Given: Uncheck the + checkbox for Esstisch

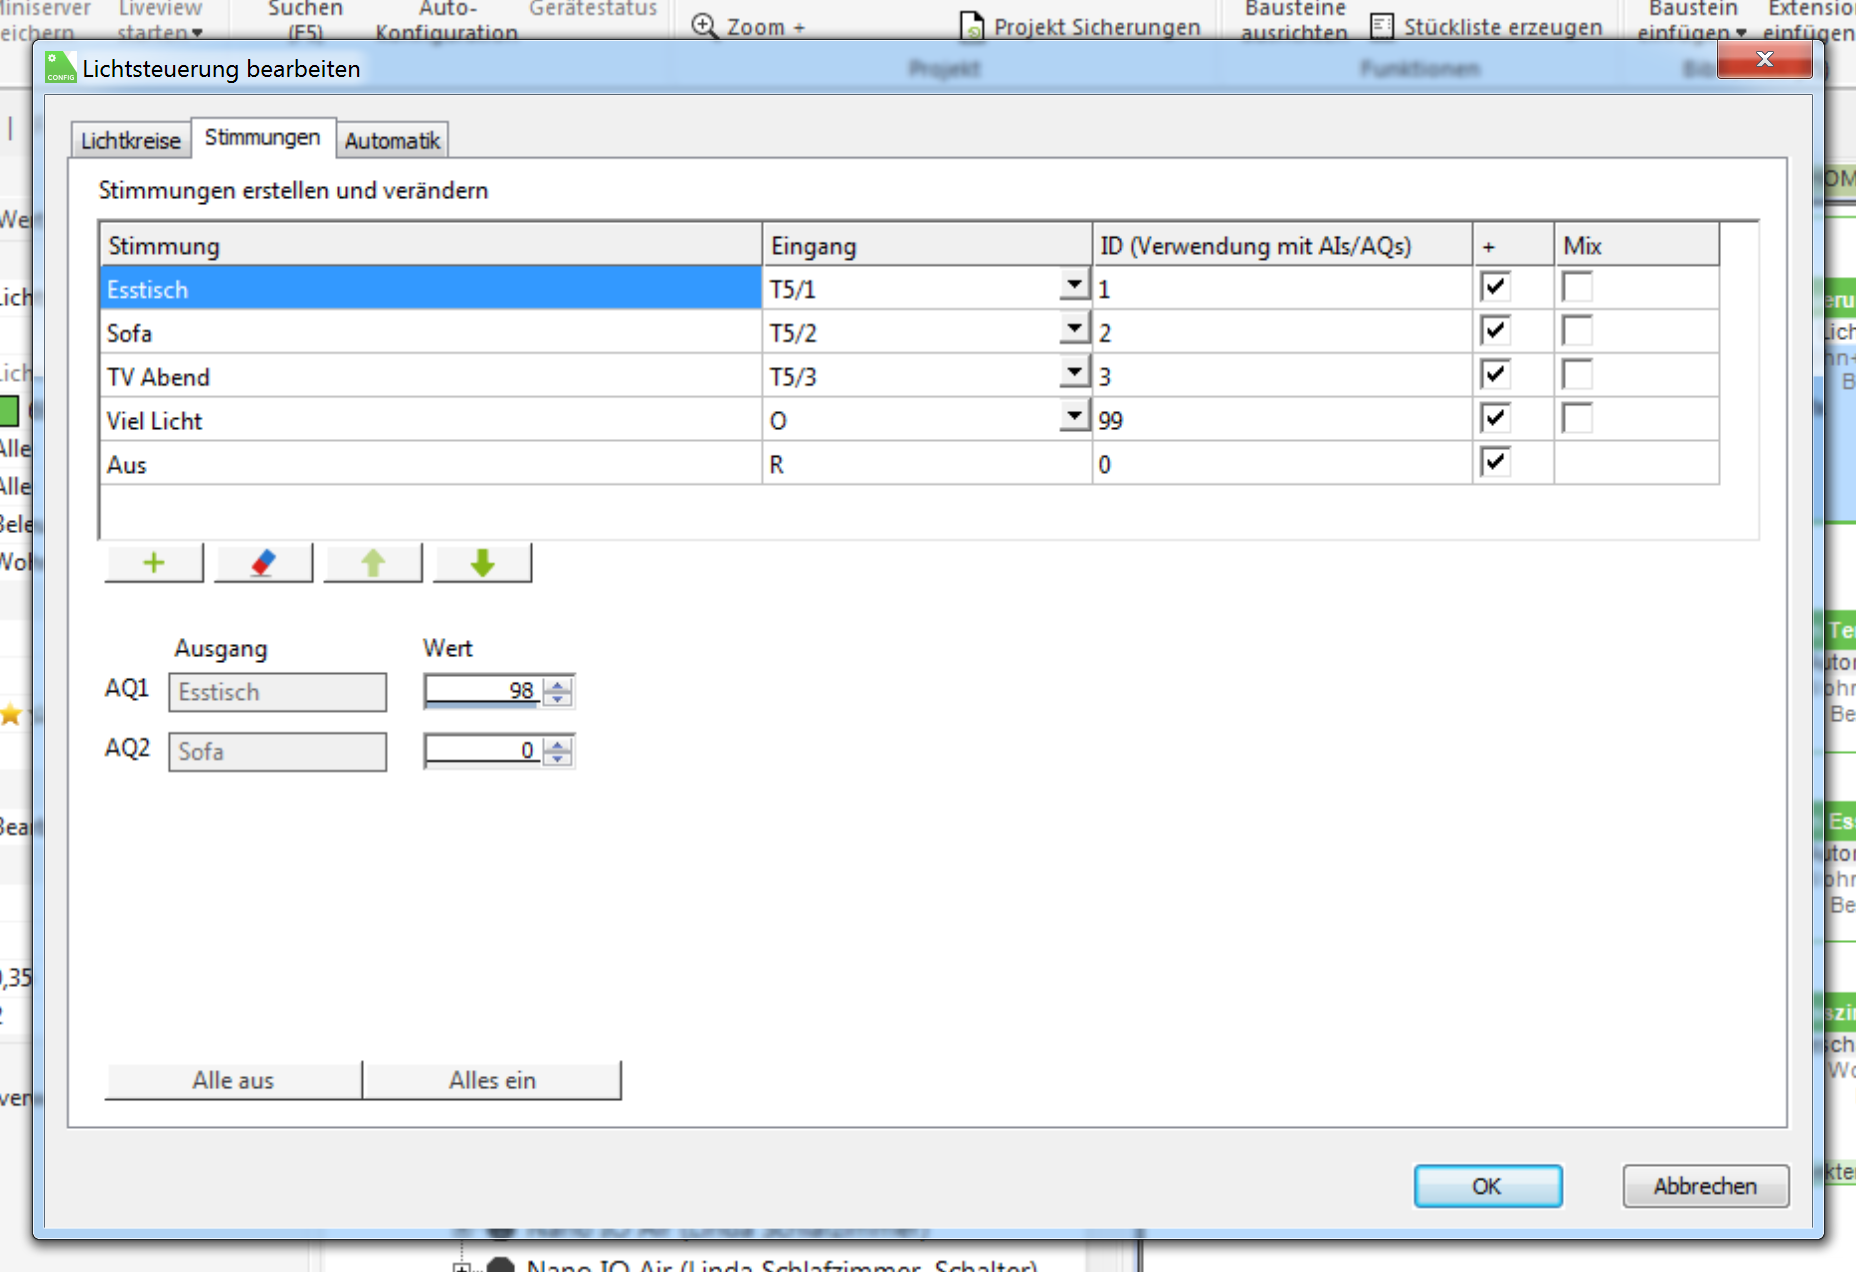Looking at the screenshot, I should 1495,288.
